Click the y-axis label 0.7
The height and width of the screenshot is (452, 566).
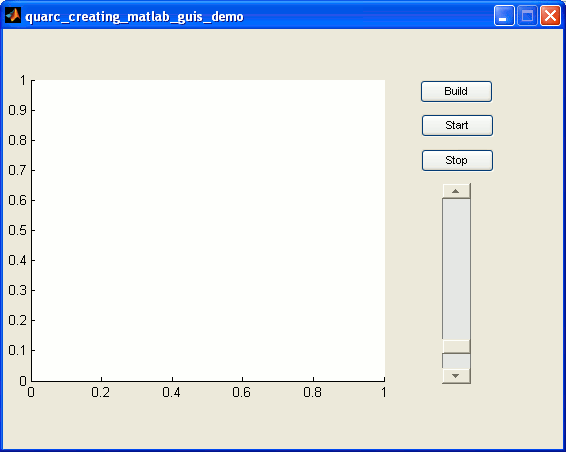18,170
